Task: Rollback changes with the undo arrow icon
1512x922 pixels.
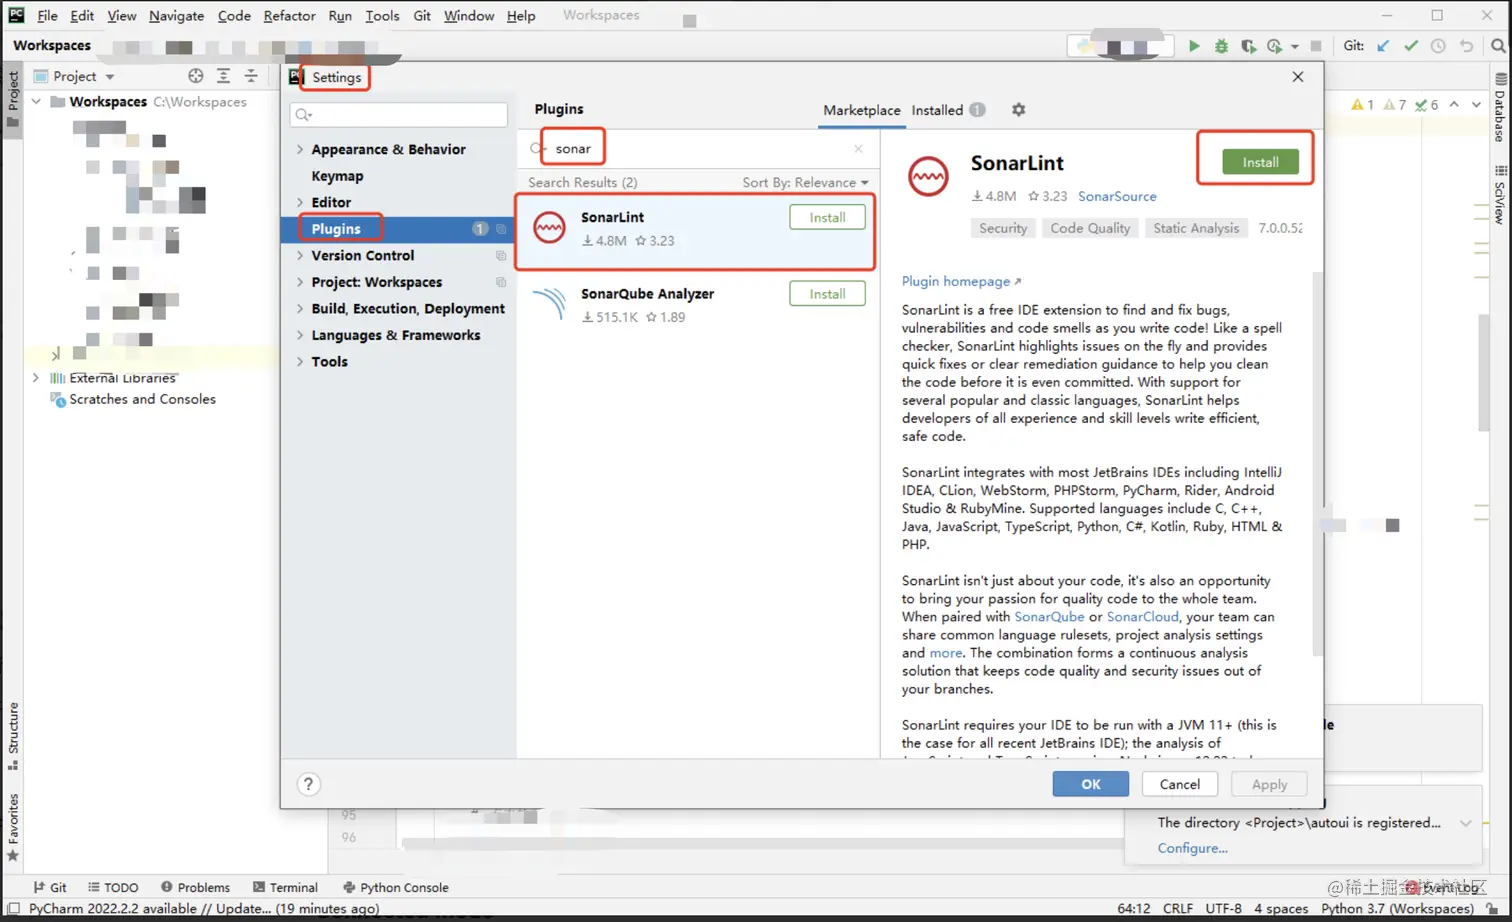Action: tap(1466, 46)
